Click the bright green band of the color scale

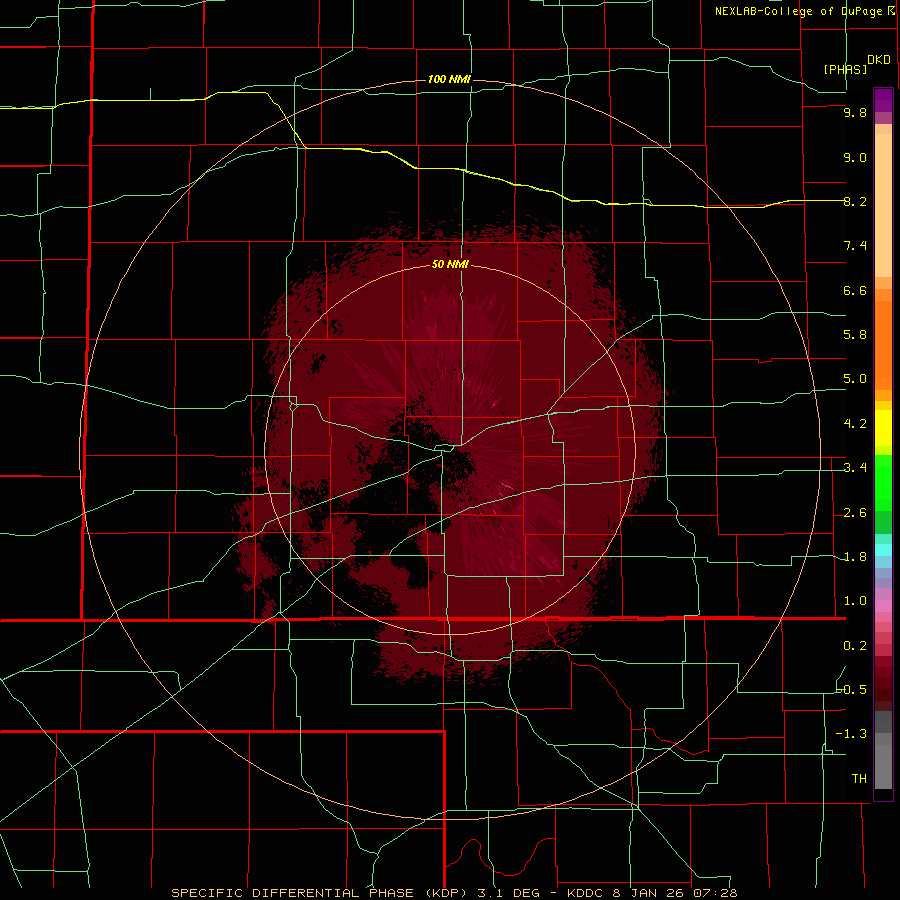883,482
